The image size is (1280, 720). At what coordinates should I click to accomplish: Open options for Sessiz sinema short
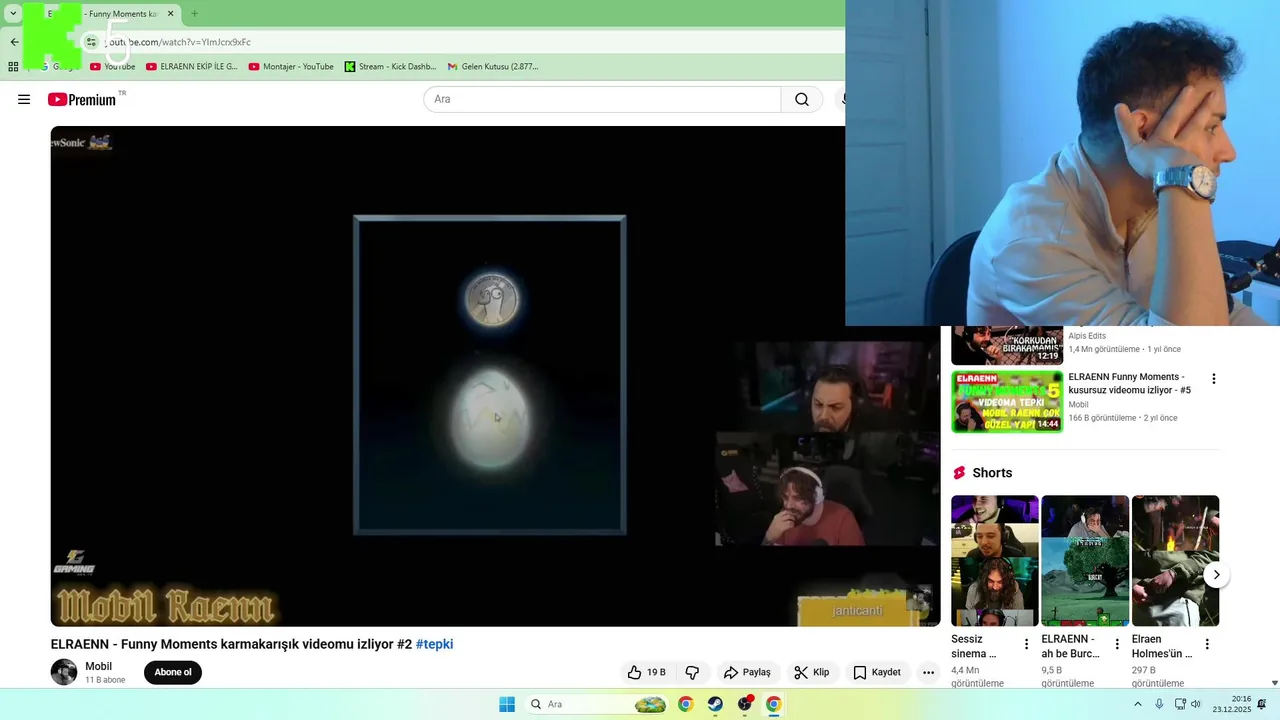click(x=1026, y=645)
